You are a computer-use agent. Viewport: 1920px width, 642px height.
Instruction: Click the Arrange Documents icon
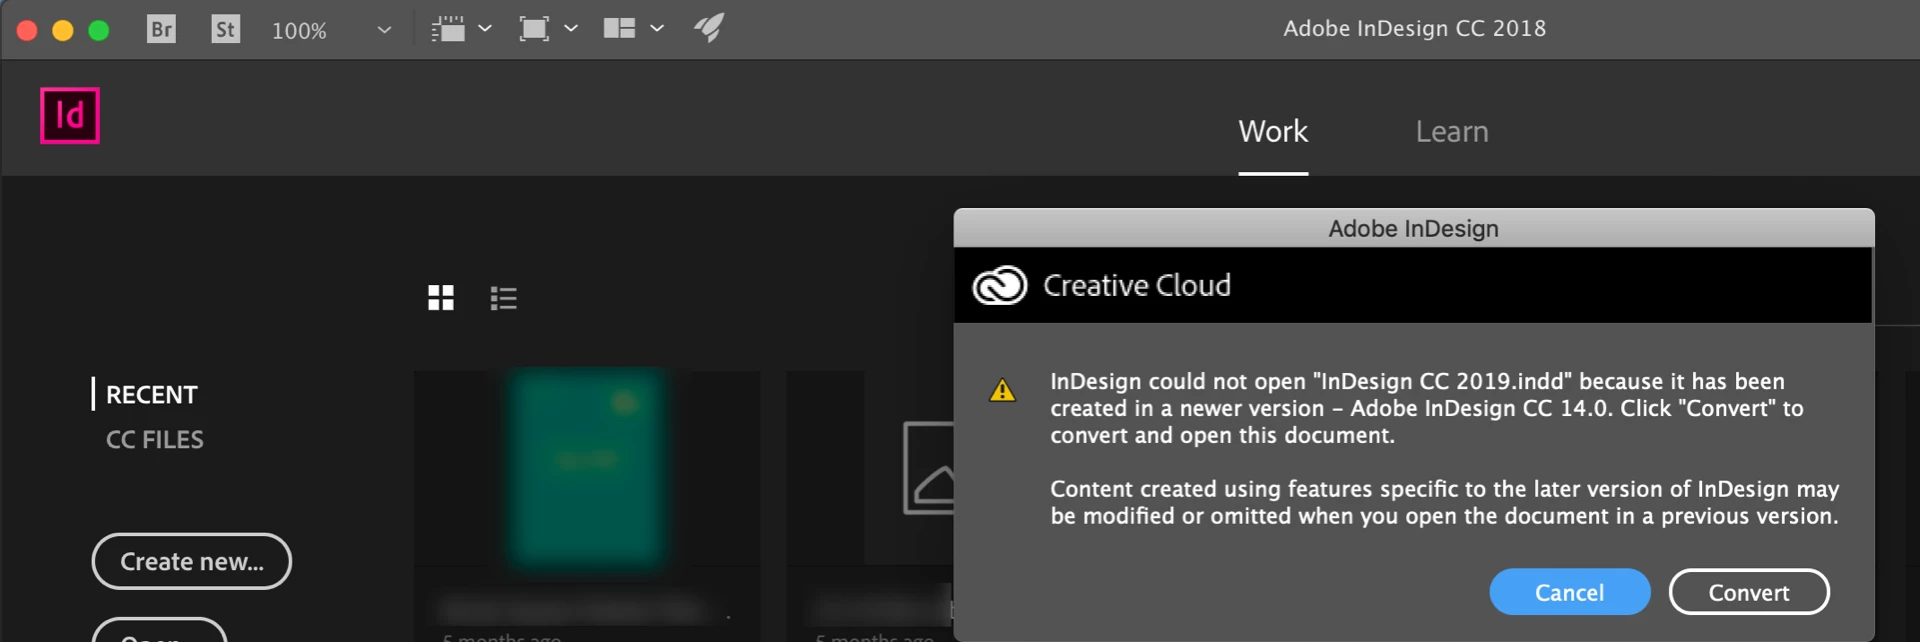coord(620,28)
